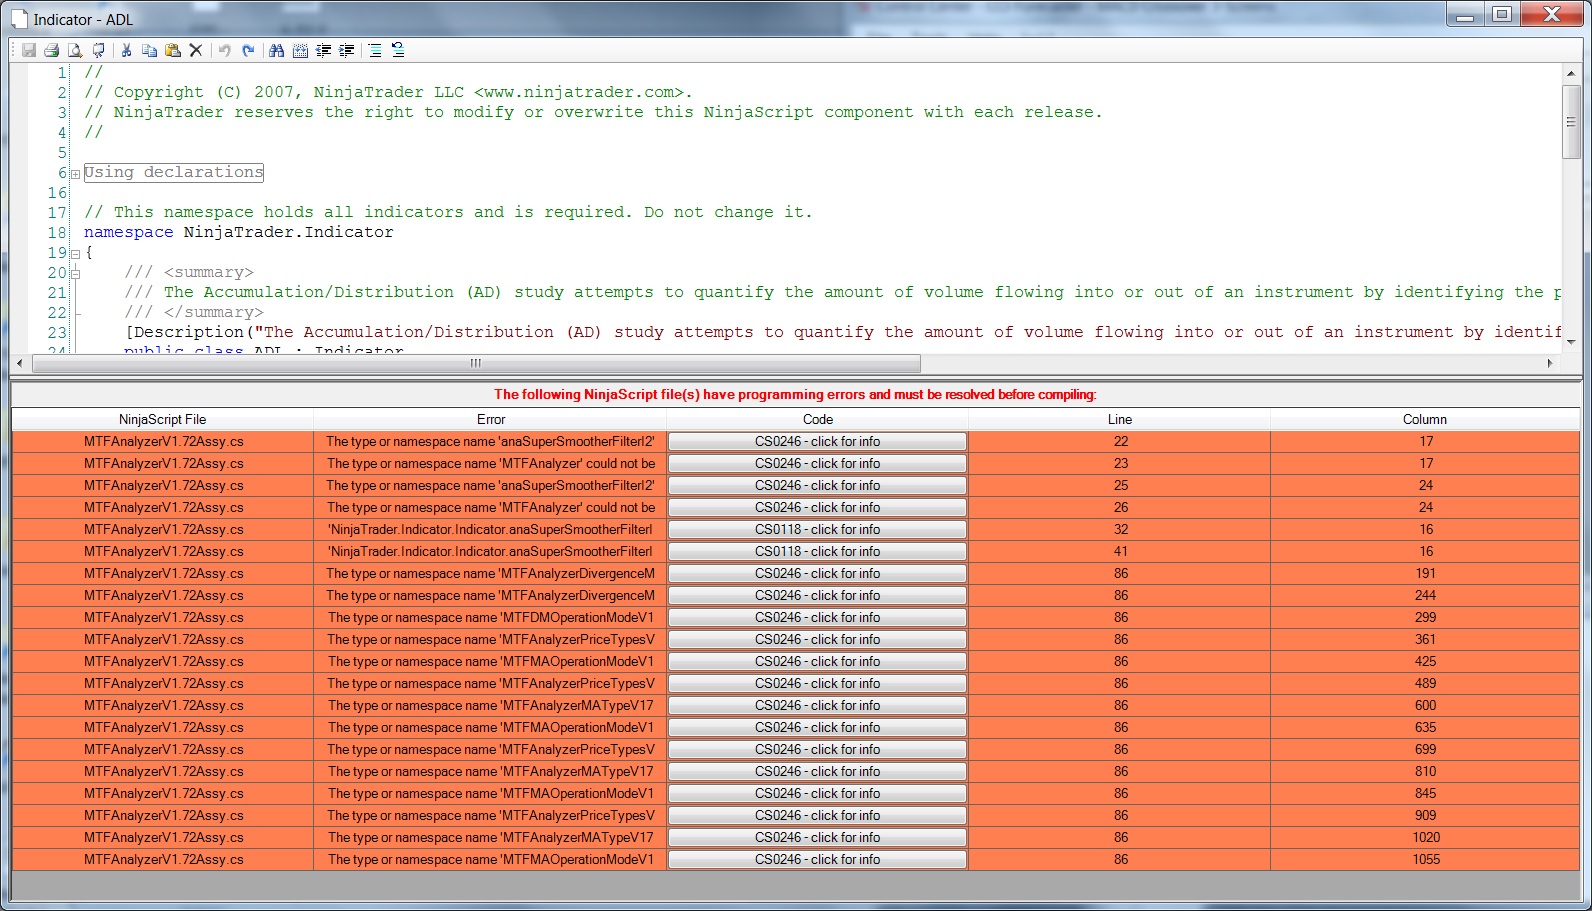The width and height of the screenshot is (1592, 911).
Task: Click the Column value 909 cell
Action: point(1425,816)
